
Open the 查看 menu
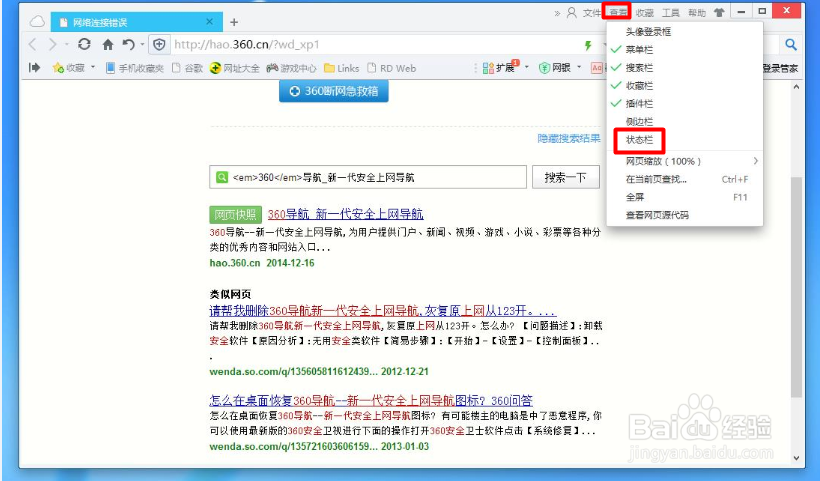pos(618,13)
